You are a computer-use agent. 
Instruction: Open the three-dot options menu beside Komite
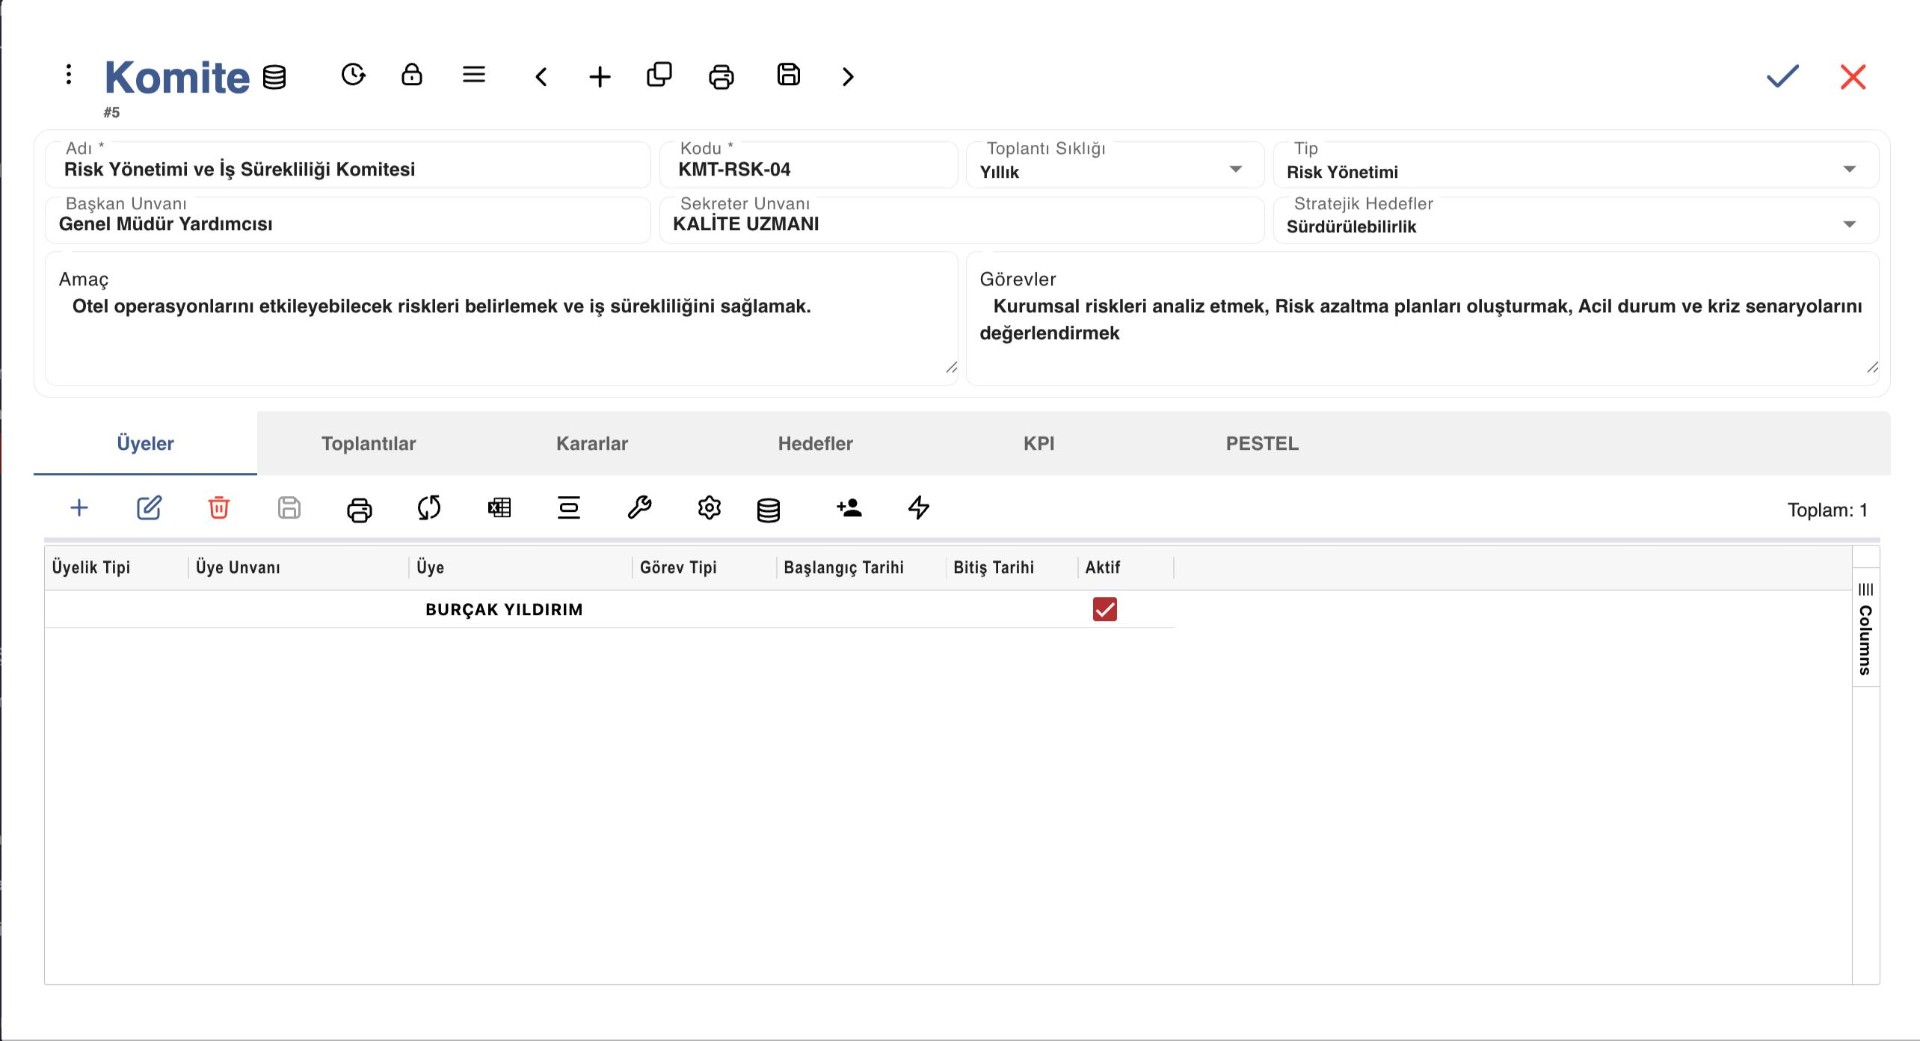point(68,75)
